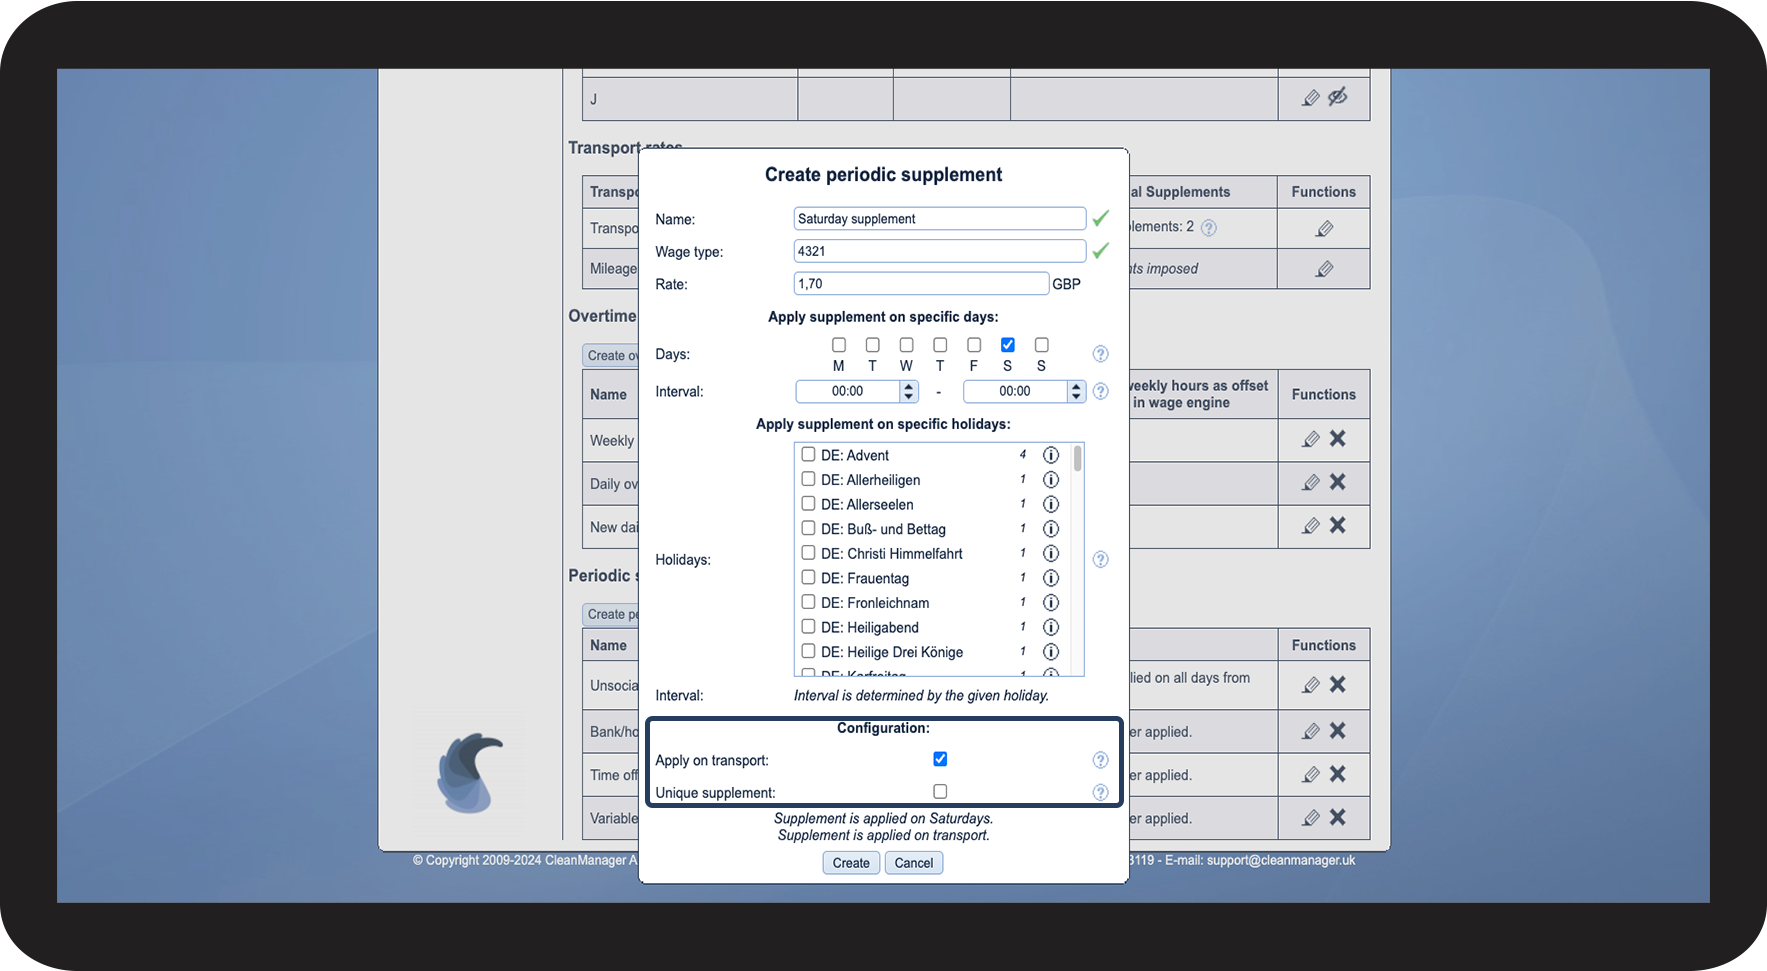1767x971 pixels.
Task: Click the Name field containing Saturday supplement
Action: point(939,219)
